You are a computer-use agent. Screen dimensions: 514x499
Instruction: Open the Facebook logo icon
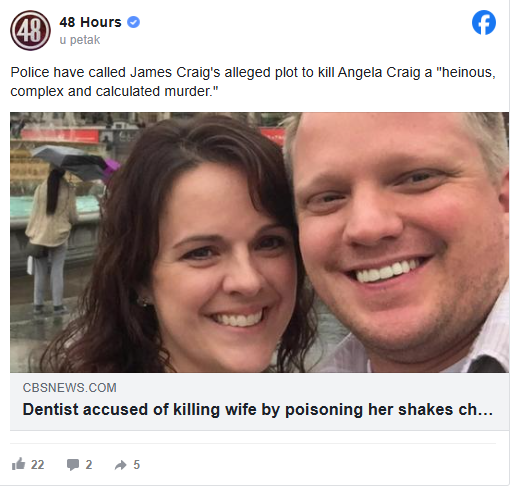tap(484, 22)
